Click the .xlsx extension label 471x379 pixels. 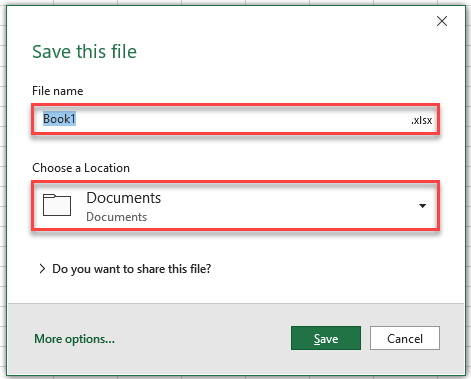[x=421, y=120]
